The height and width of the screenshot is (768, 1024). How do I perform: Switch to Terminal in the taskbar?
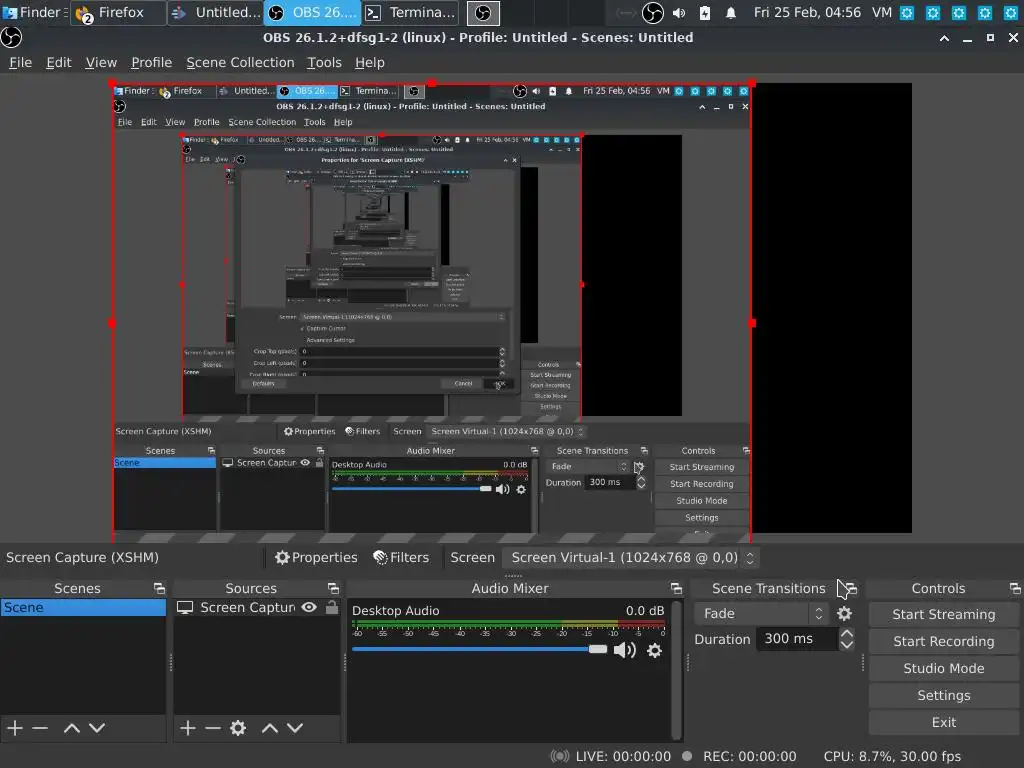(410, 12)
